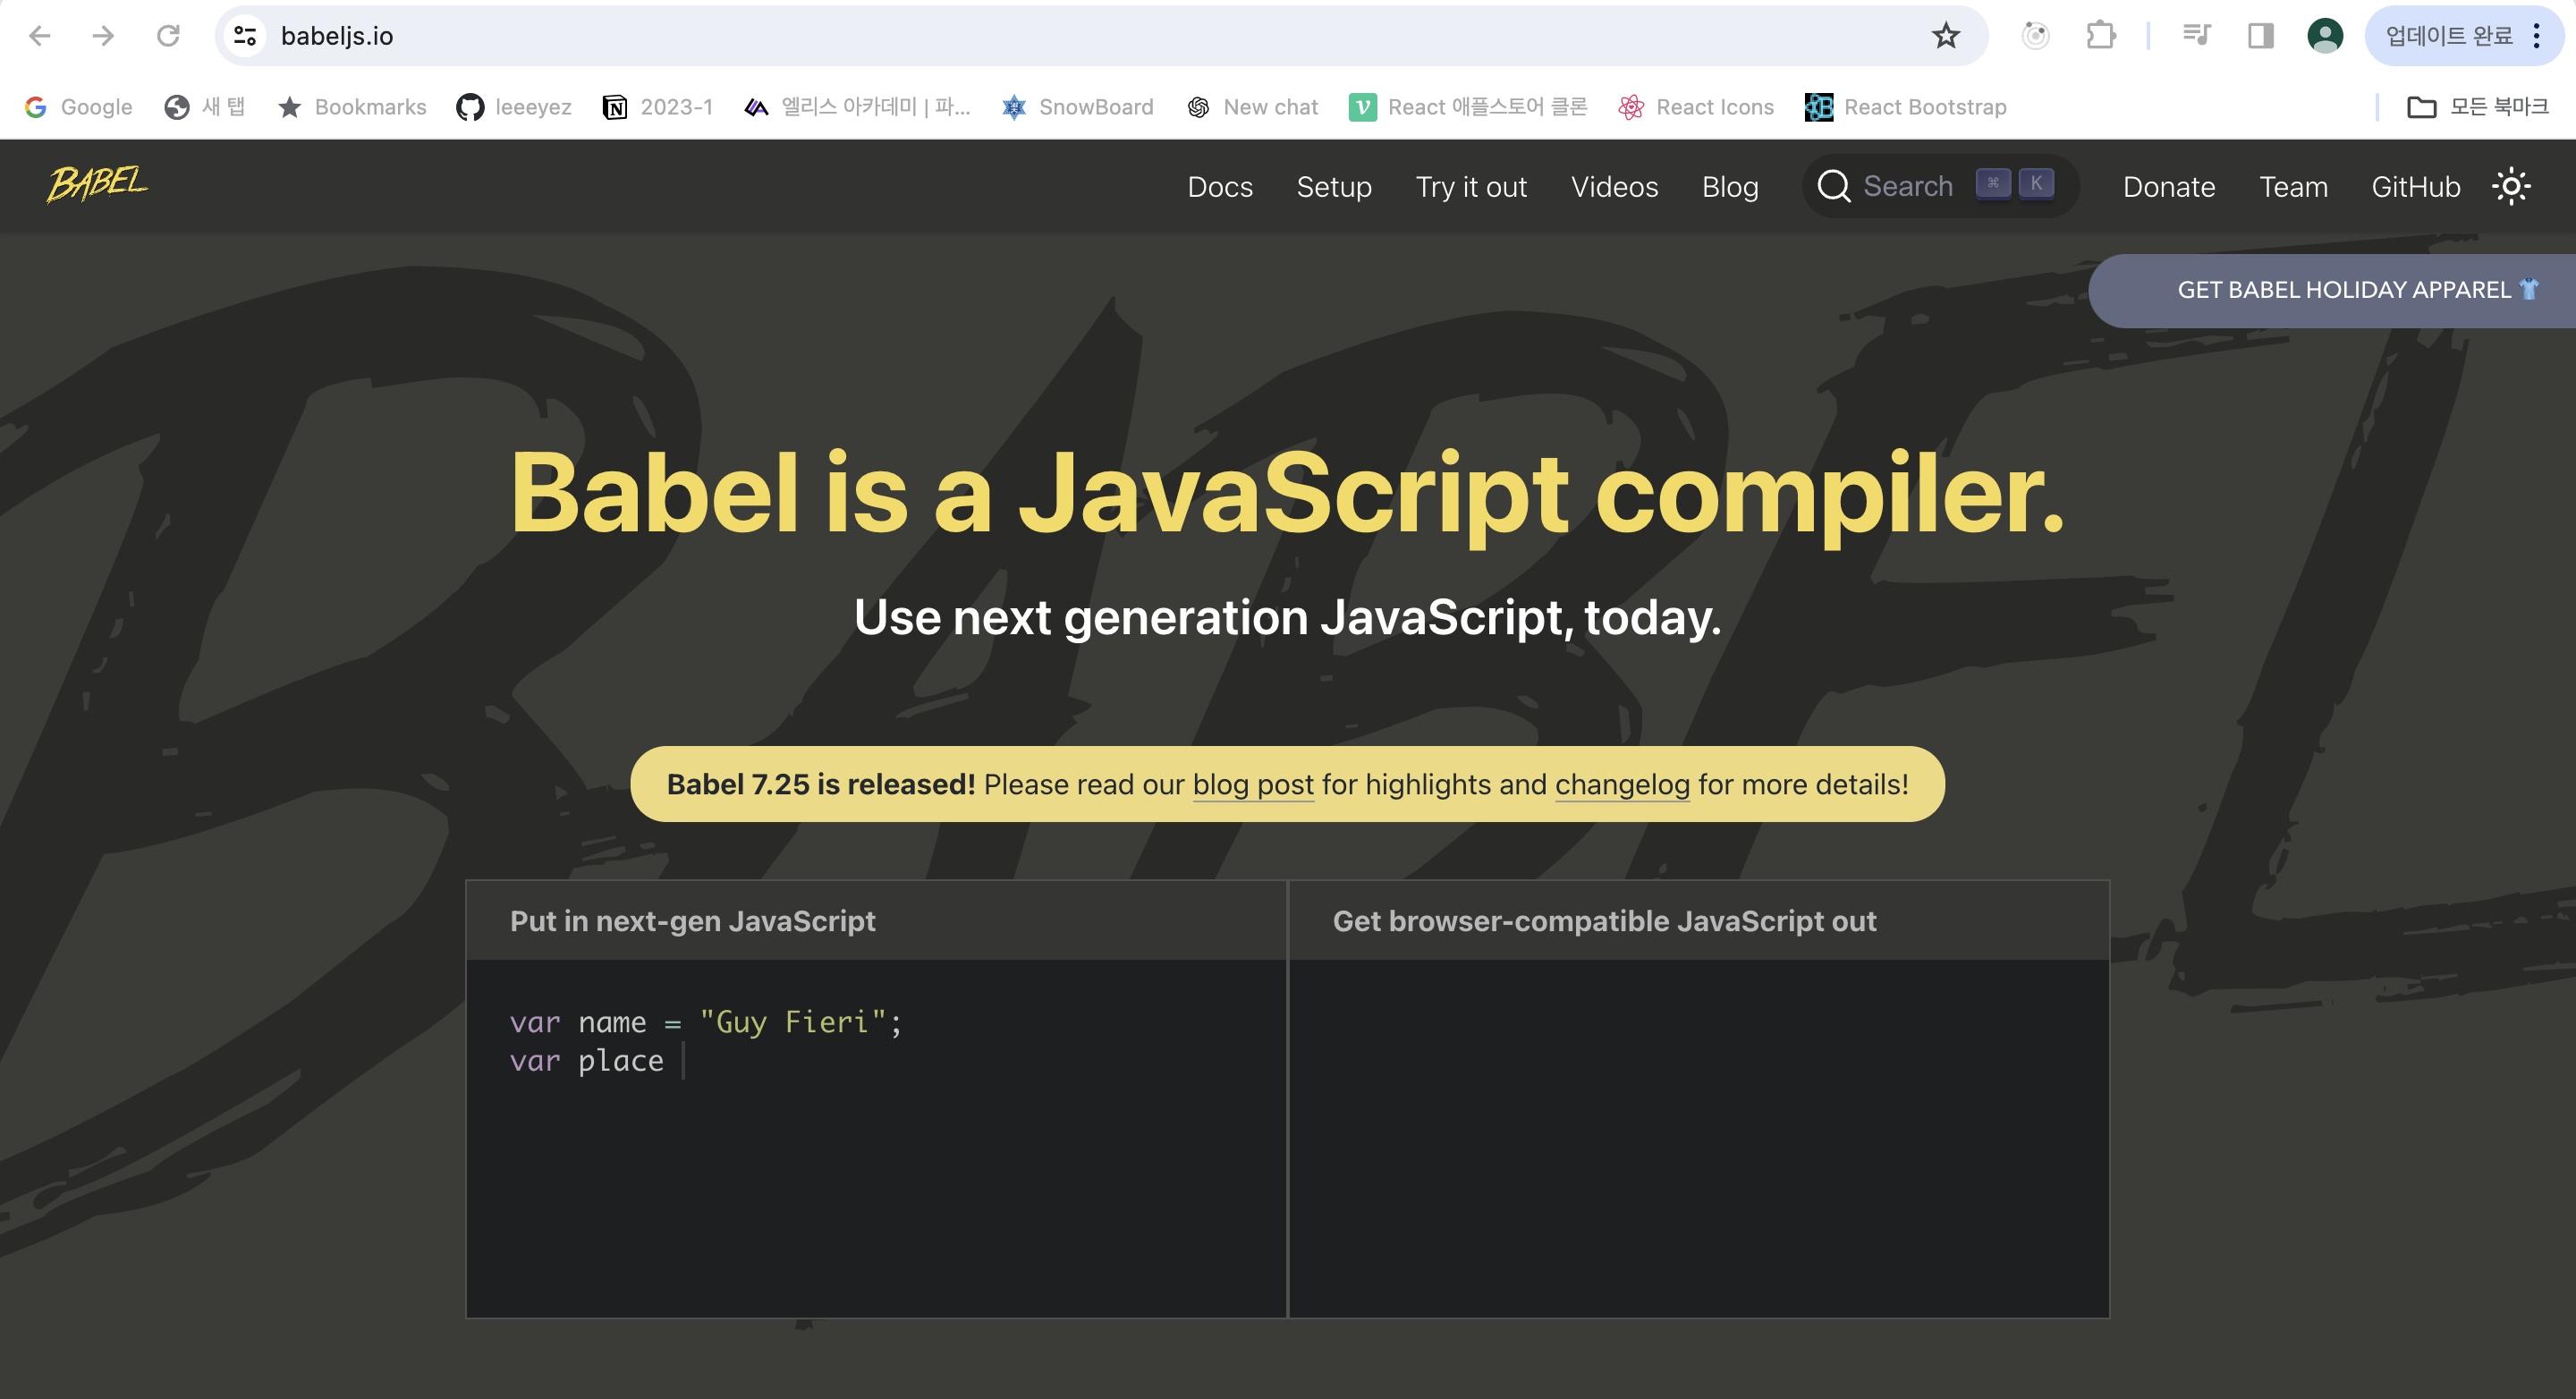Open the Bookmarks folder shortcut
Image resolution: width=2576 pixels, height=1399 pixels.
coord(352,107)
